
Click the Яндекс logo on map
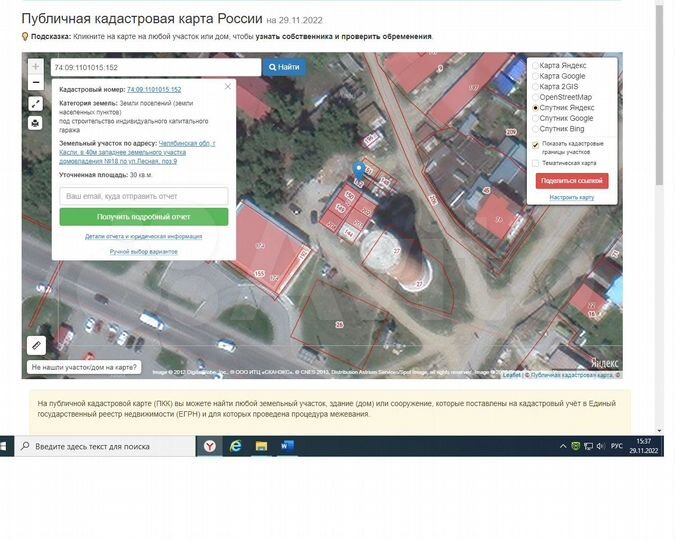point(604,363)
